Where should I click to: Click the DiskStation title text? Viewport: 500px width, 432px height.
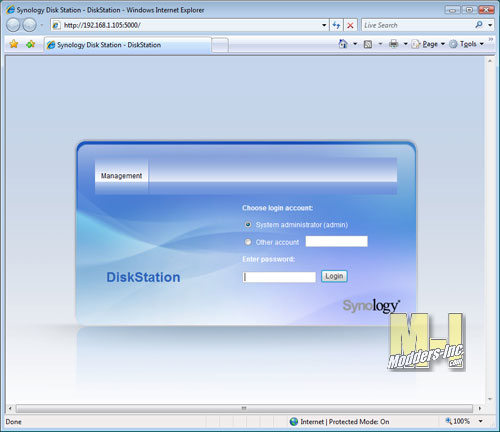click(143, 277)
